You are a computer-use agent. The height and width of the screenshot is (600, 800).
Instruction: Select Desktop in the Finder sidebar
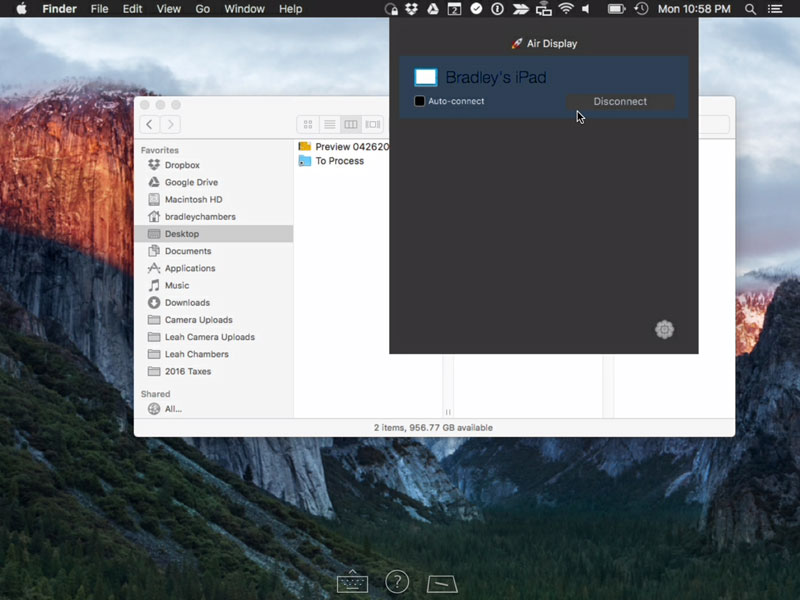[x=214, y=234]
